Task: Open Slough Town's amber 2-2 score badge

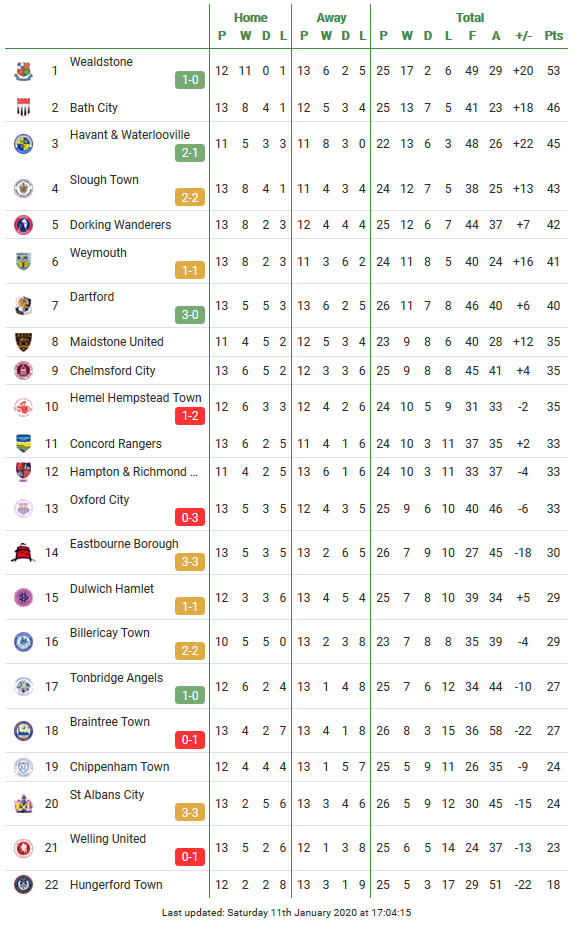Action: coord(190,197)
